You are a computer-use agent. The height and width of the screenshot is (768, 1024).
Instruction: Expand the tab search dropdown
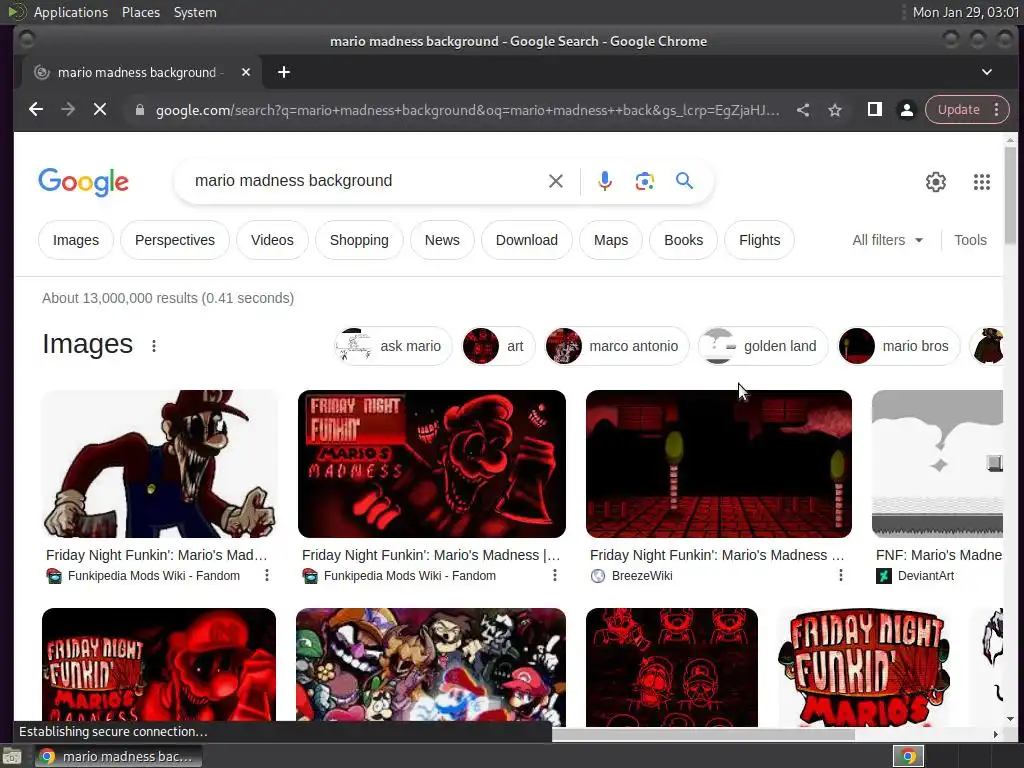pos(987,72)
